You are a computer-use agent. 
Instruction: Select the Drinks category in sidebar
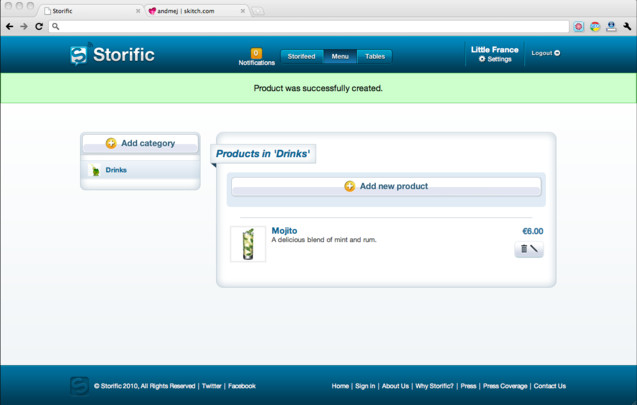116,170
